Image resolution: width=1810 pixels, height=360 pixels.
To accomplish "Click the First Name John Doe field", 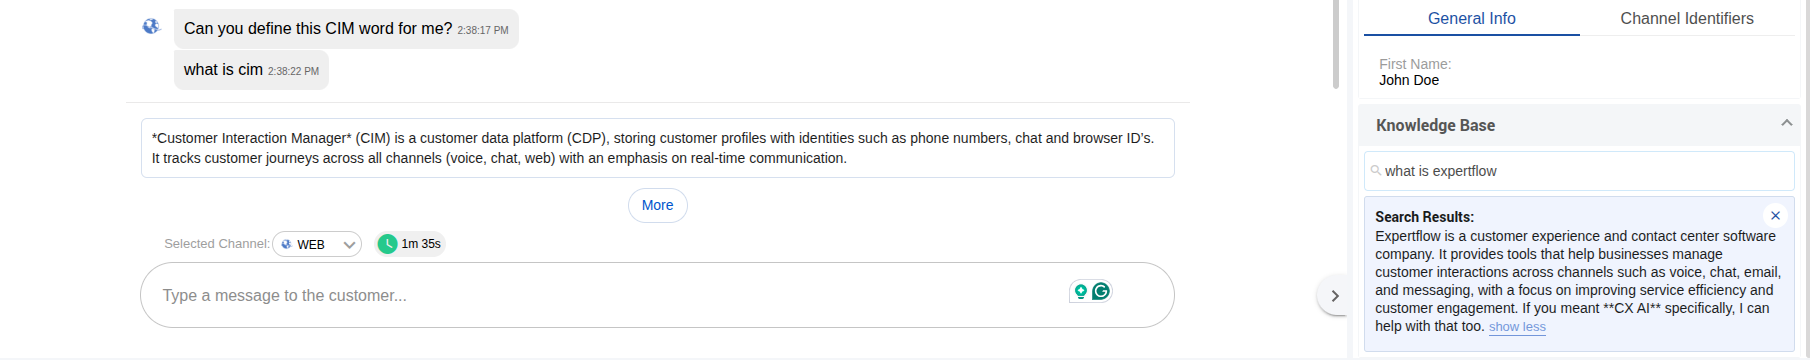I will tap(1579, 72).
